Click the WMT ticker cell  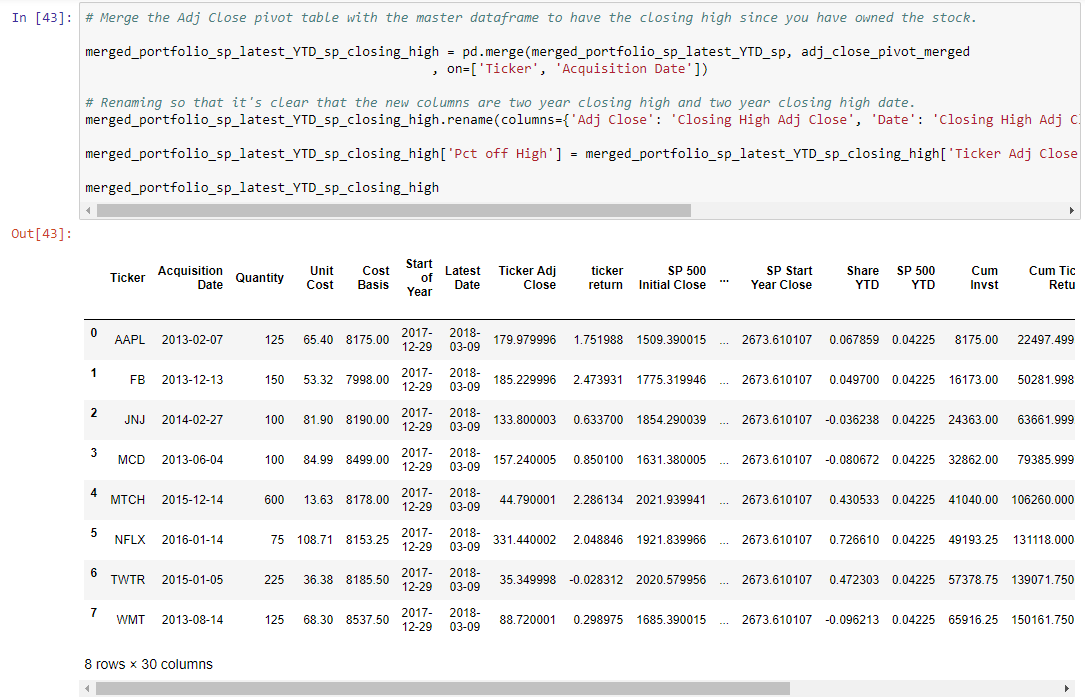click(x=131, y=620)
